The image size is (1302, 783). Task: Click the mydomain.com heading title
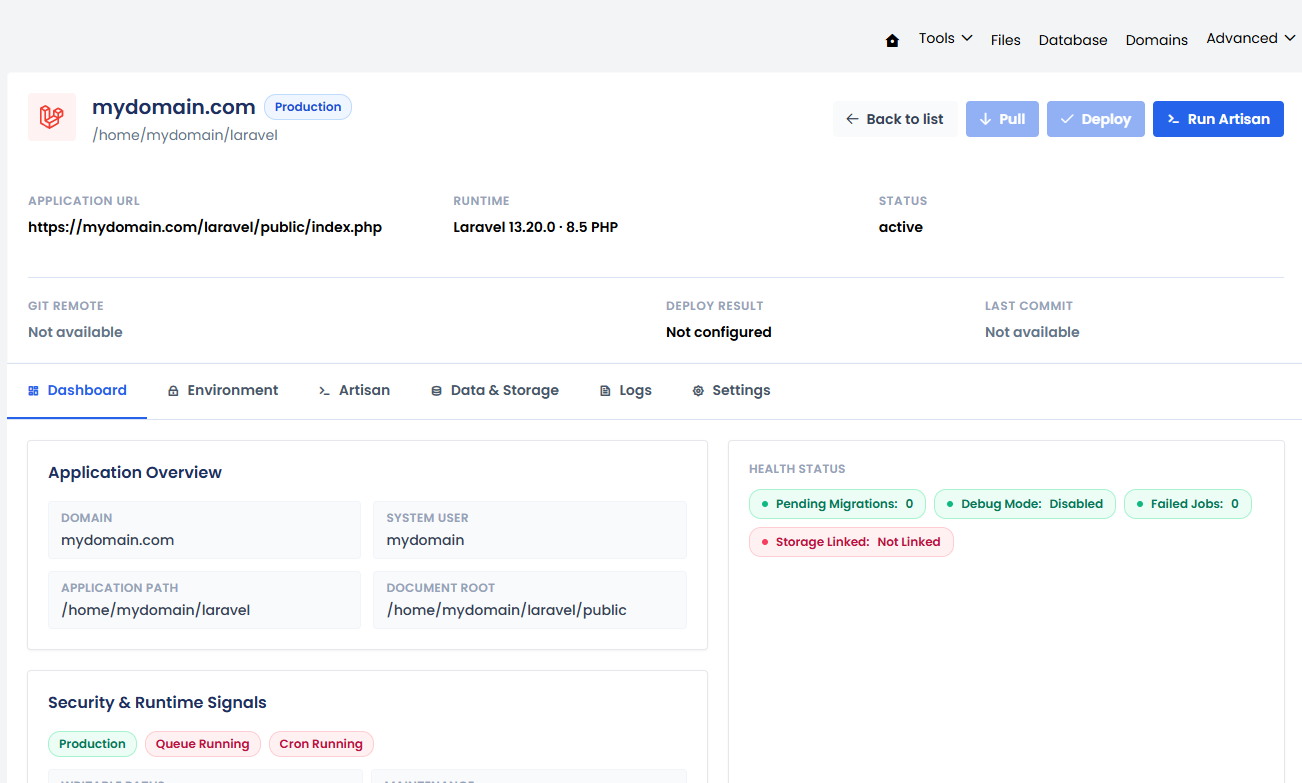coord(174,107)
